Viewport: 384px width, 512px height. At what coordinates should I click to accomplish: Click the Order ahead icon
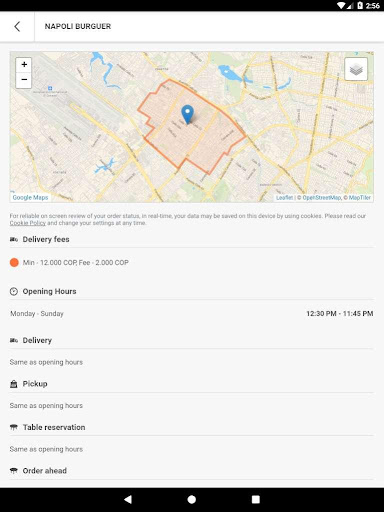[14, 471]
